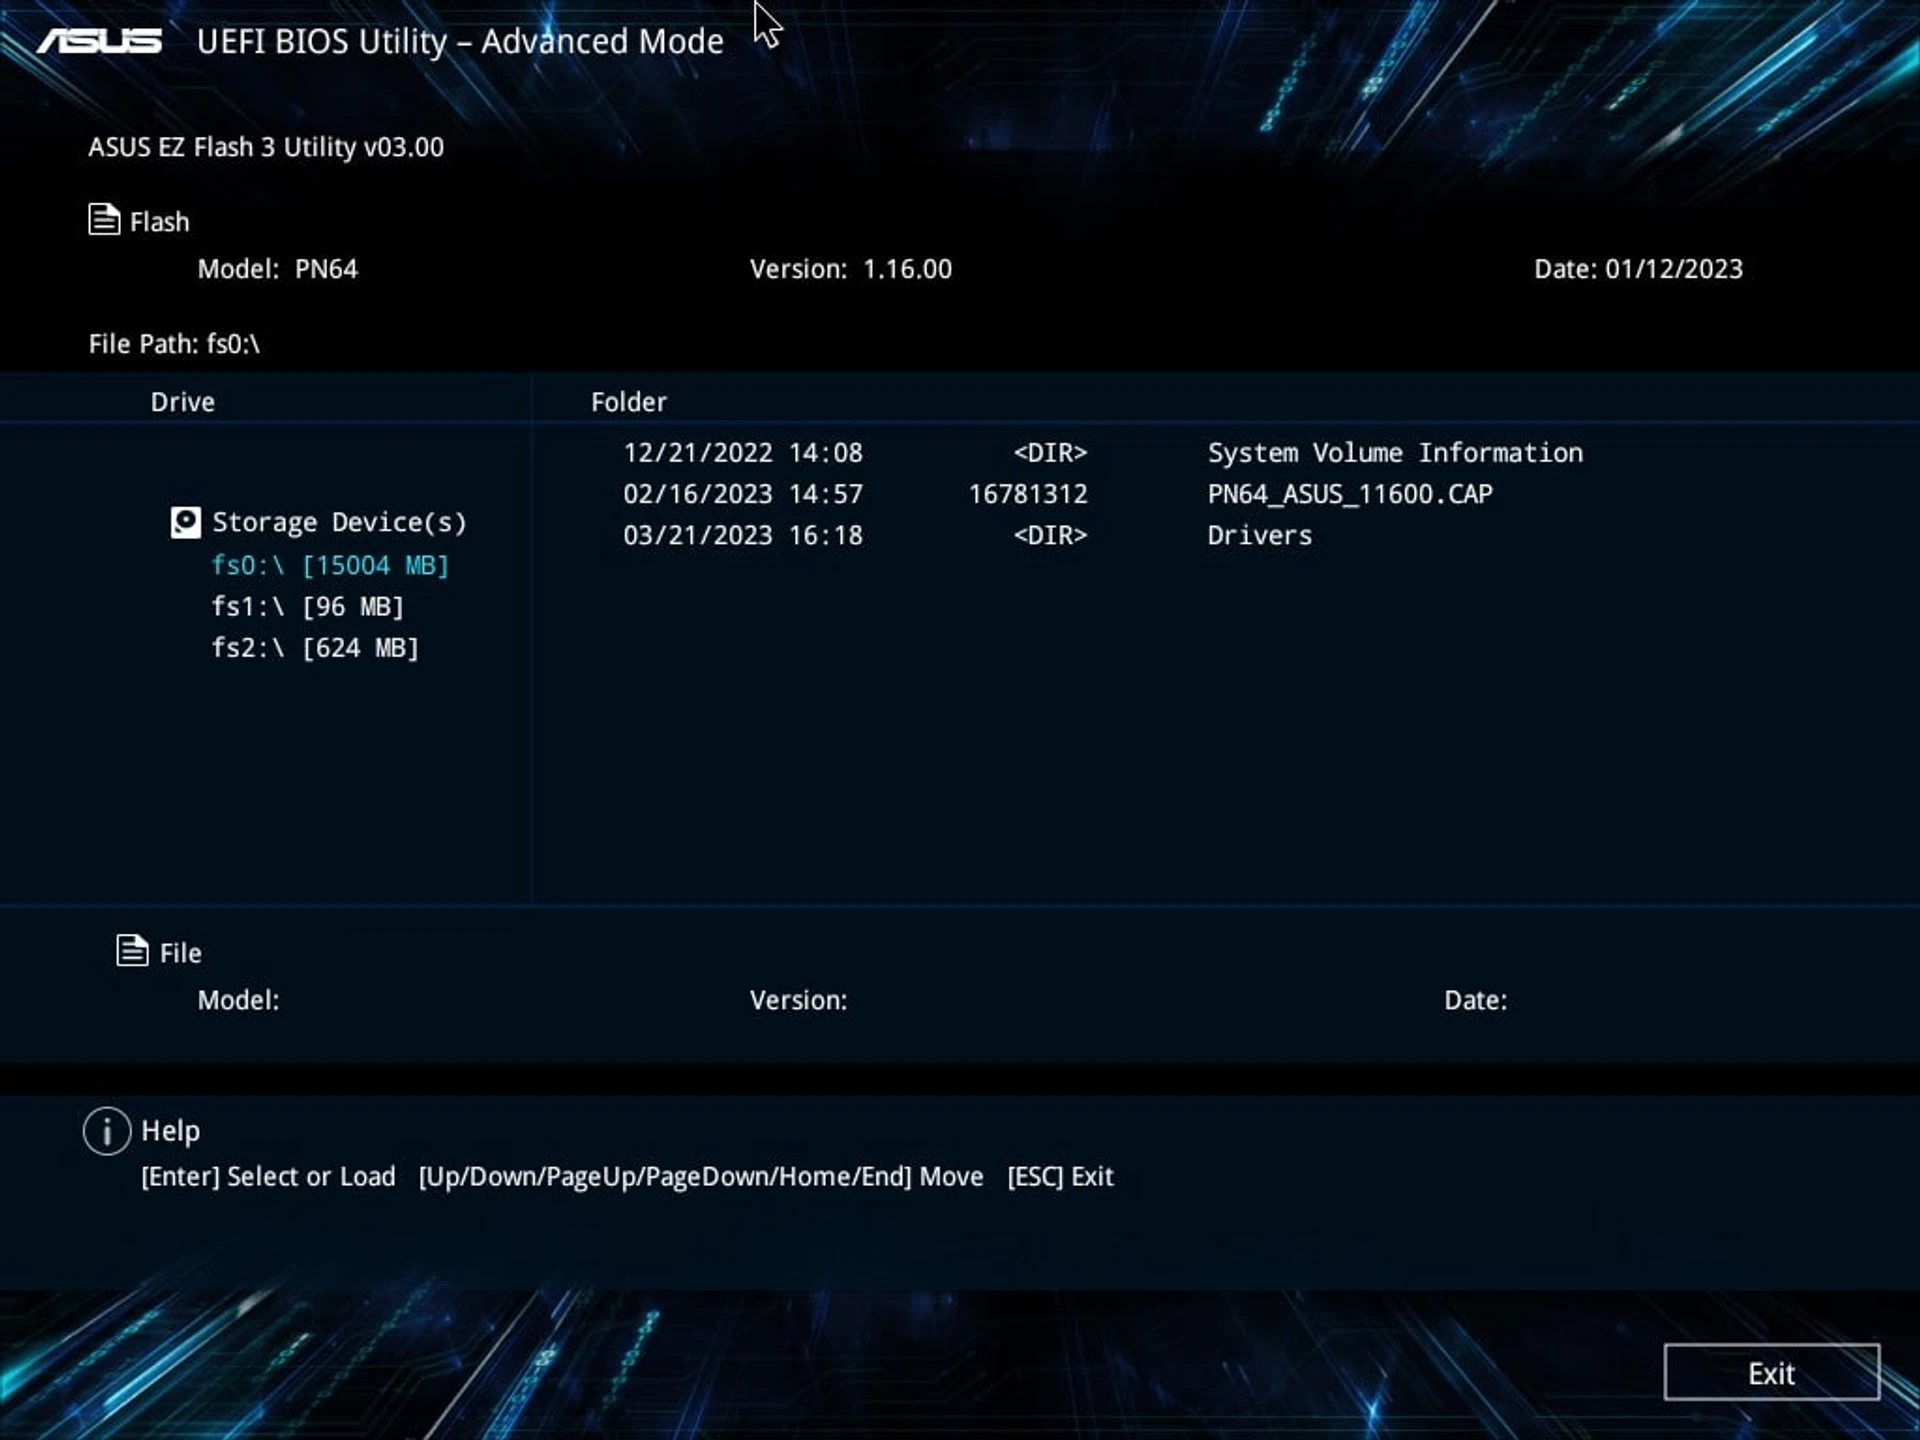Click the Flash section label
This screenshot has height=1440, width=1920.
pos(160,222)
